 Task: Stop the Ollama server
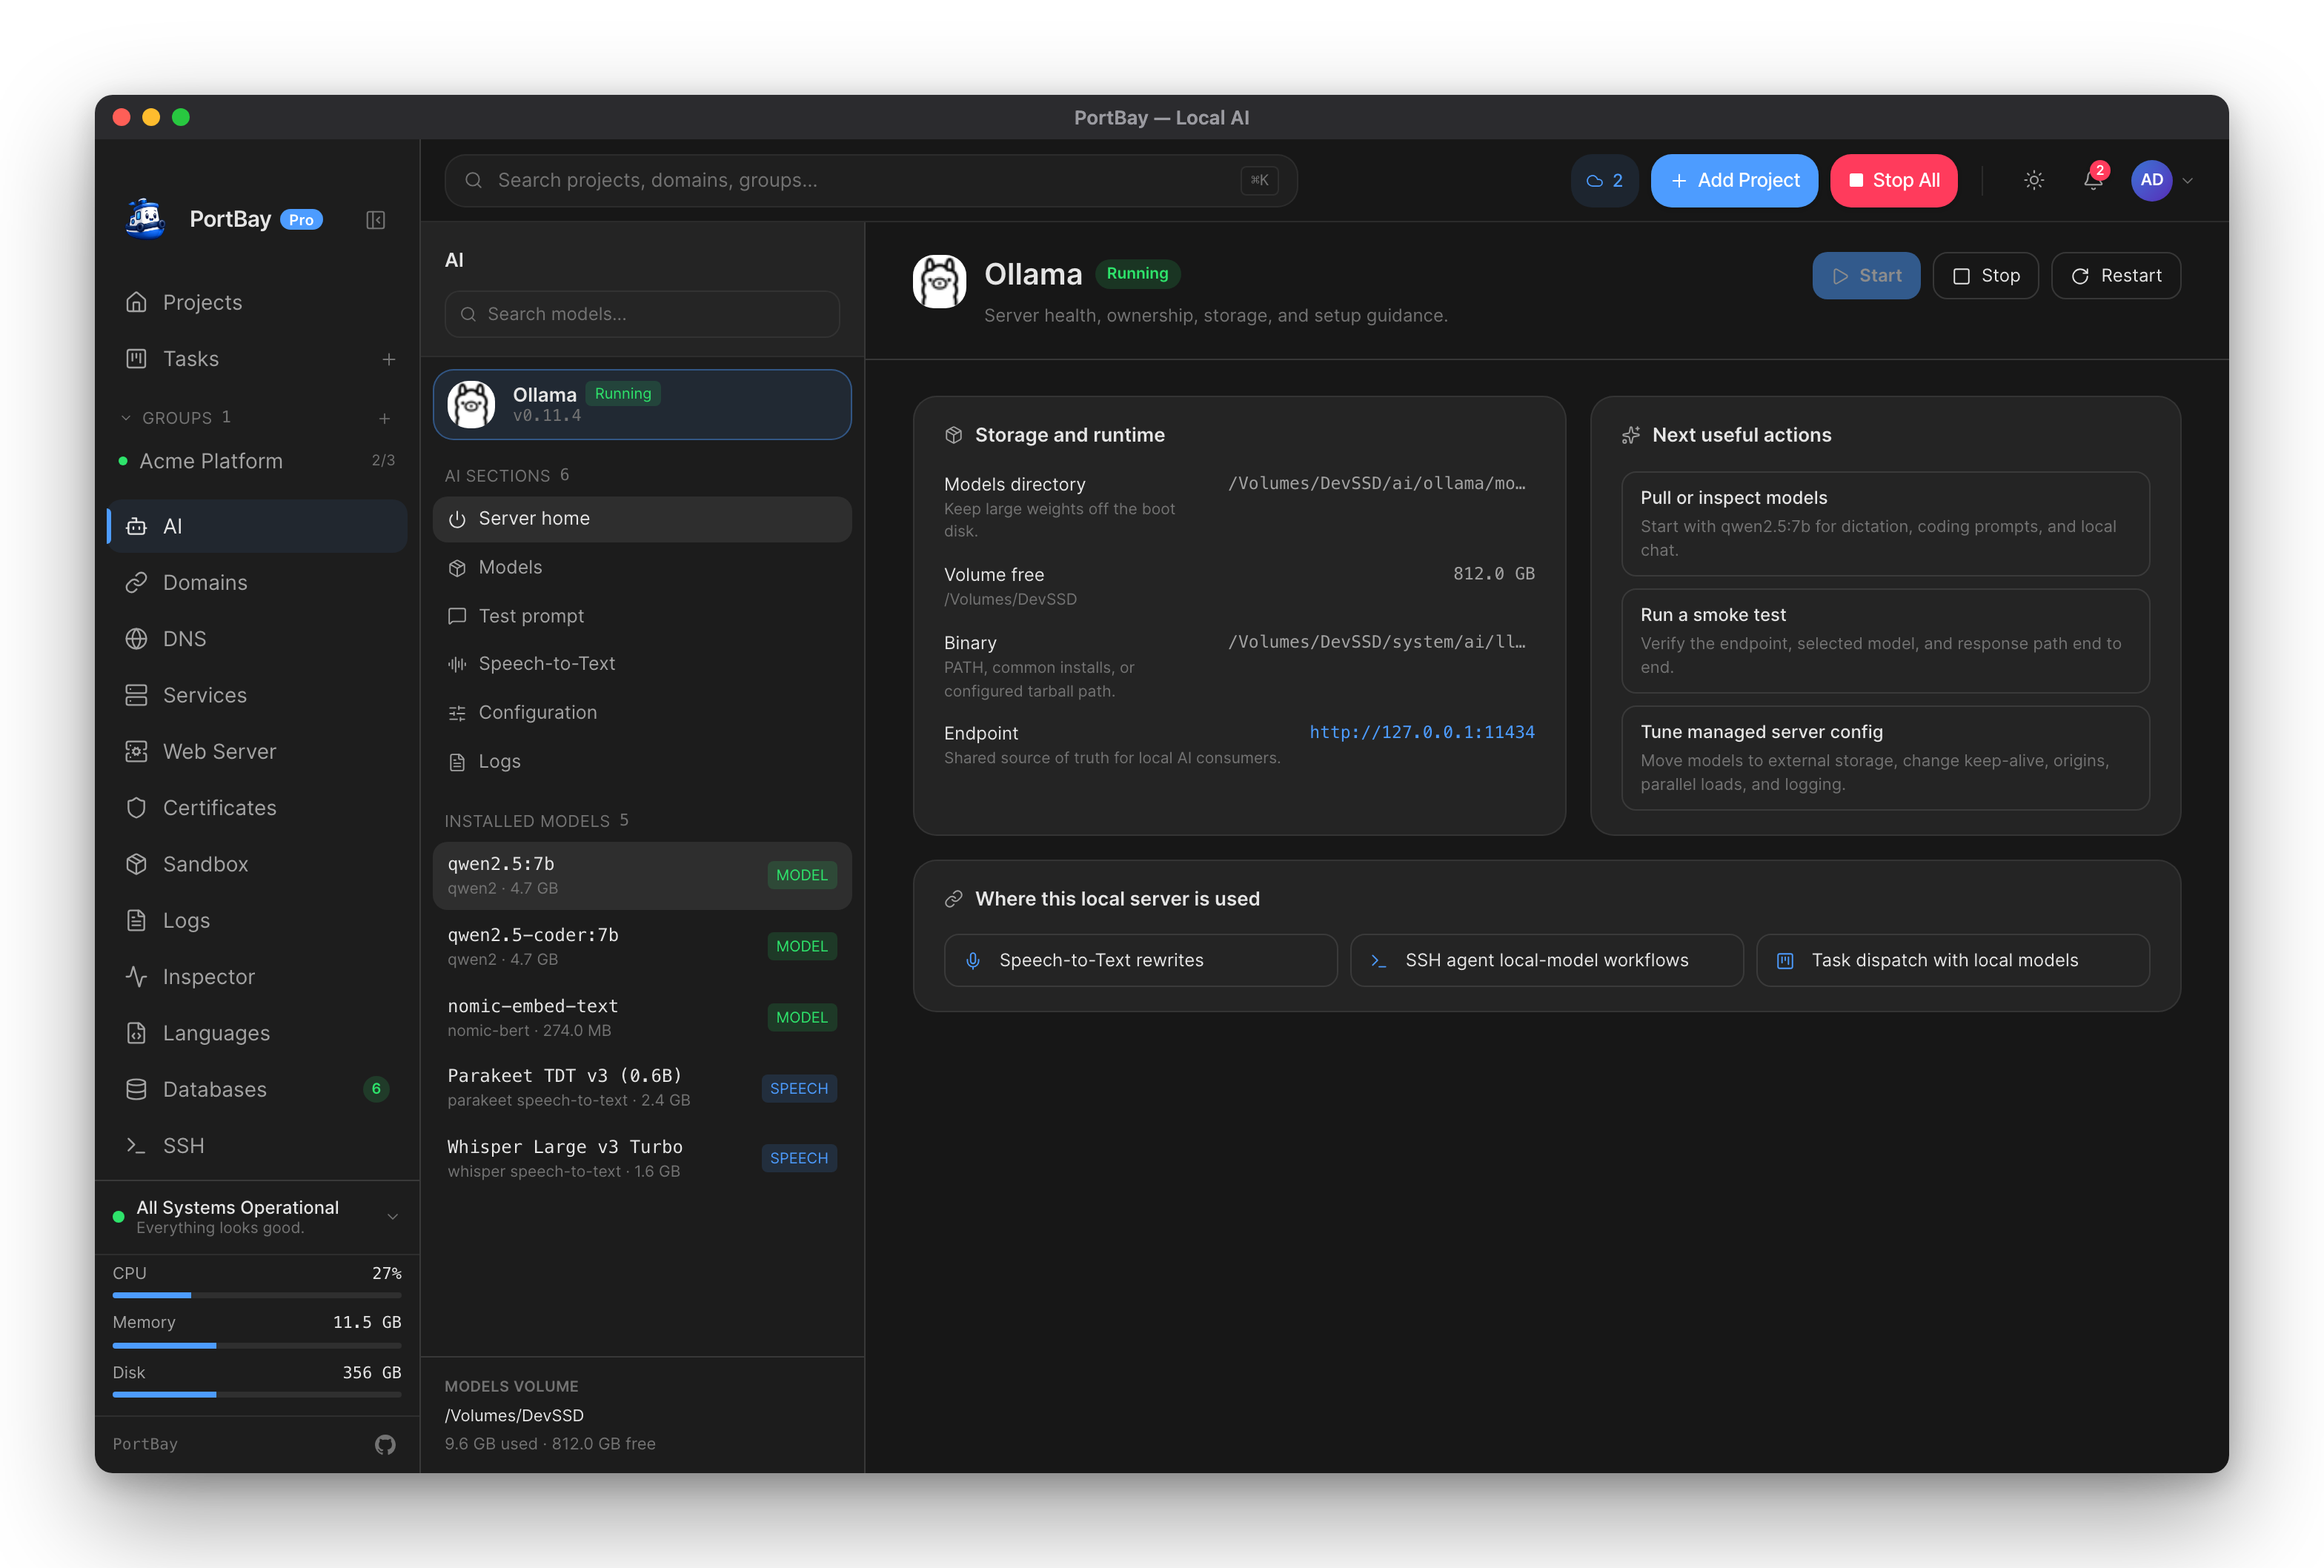(x=1985, y=276)
